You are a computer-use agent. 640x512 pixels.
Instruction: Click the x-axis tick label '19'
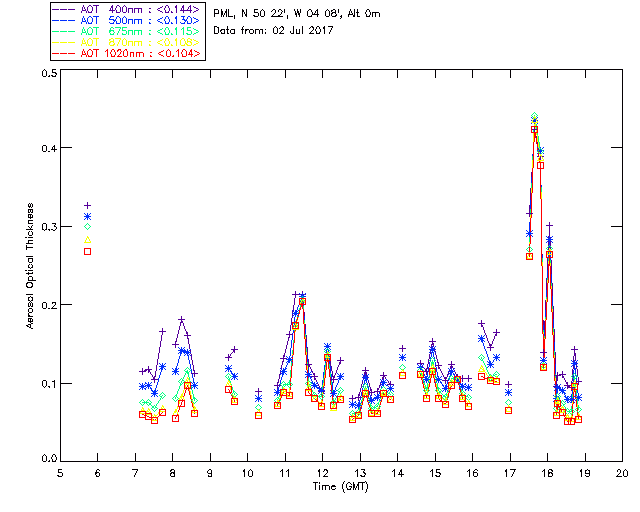click(585, 473)
